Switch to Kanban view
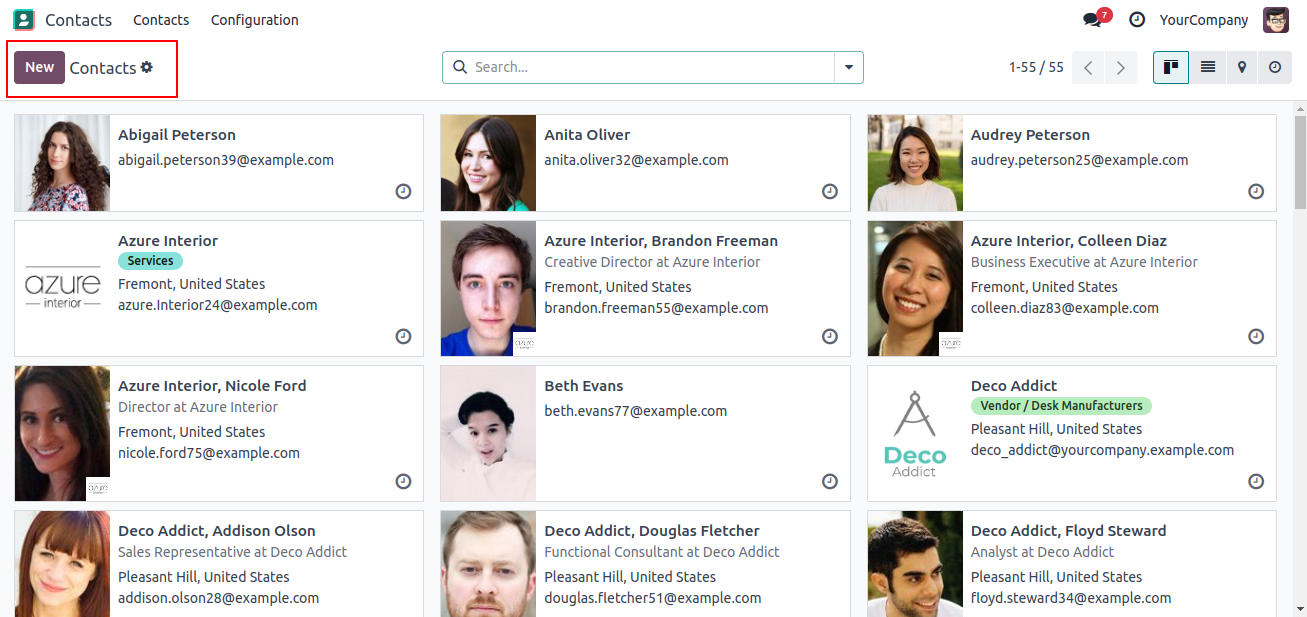This screenshot has width=1307, height=617. pyautogui.click(x=1170, y=67)
